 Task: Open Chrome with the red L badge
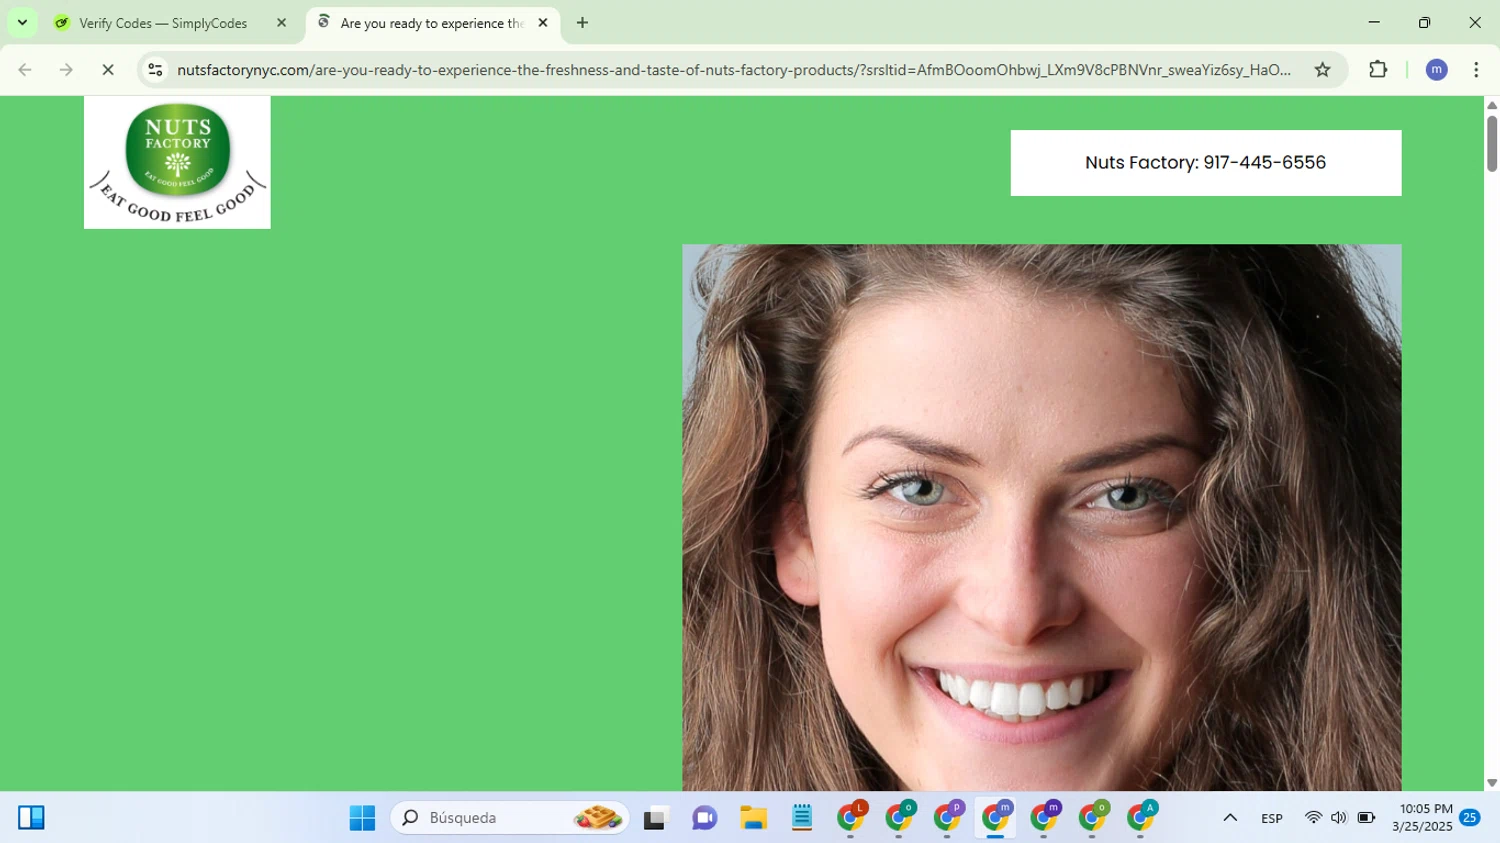[x=851, y=818]
